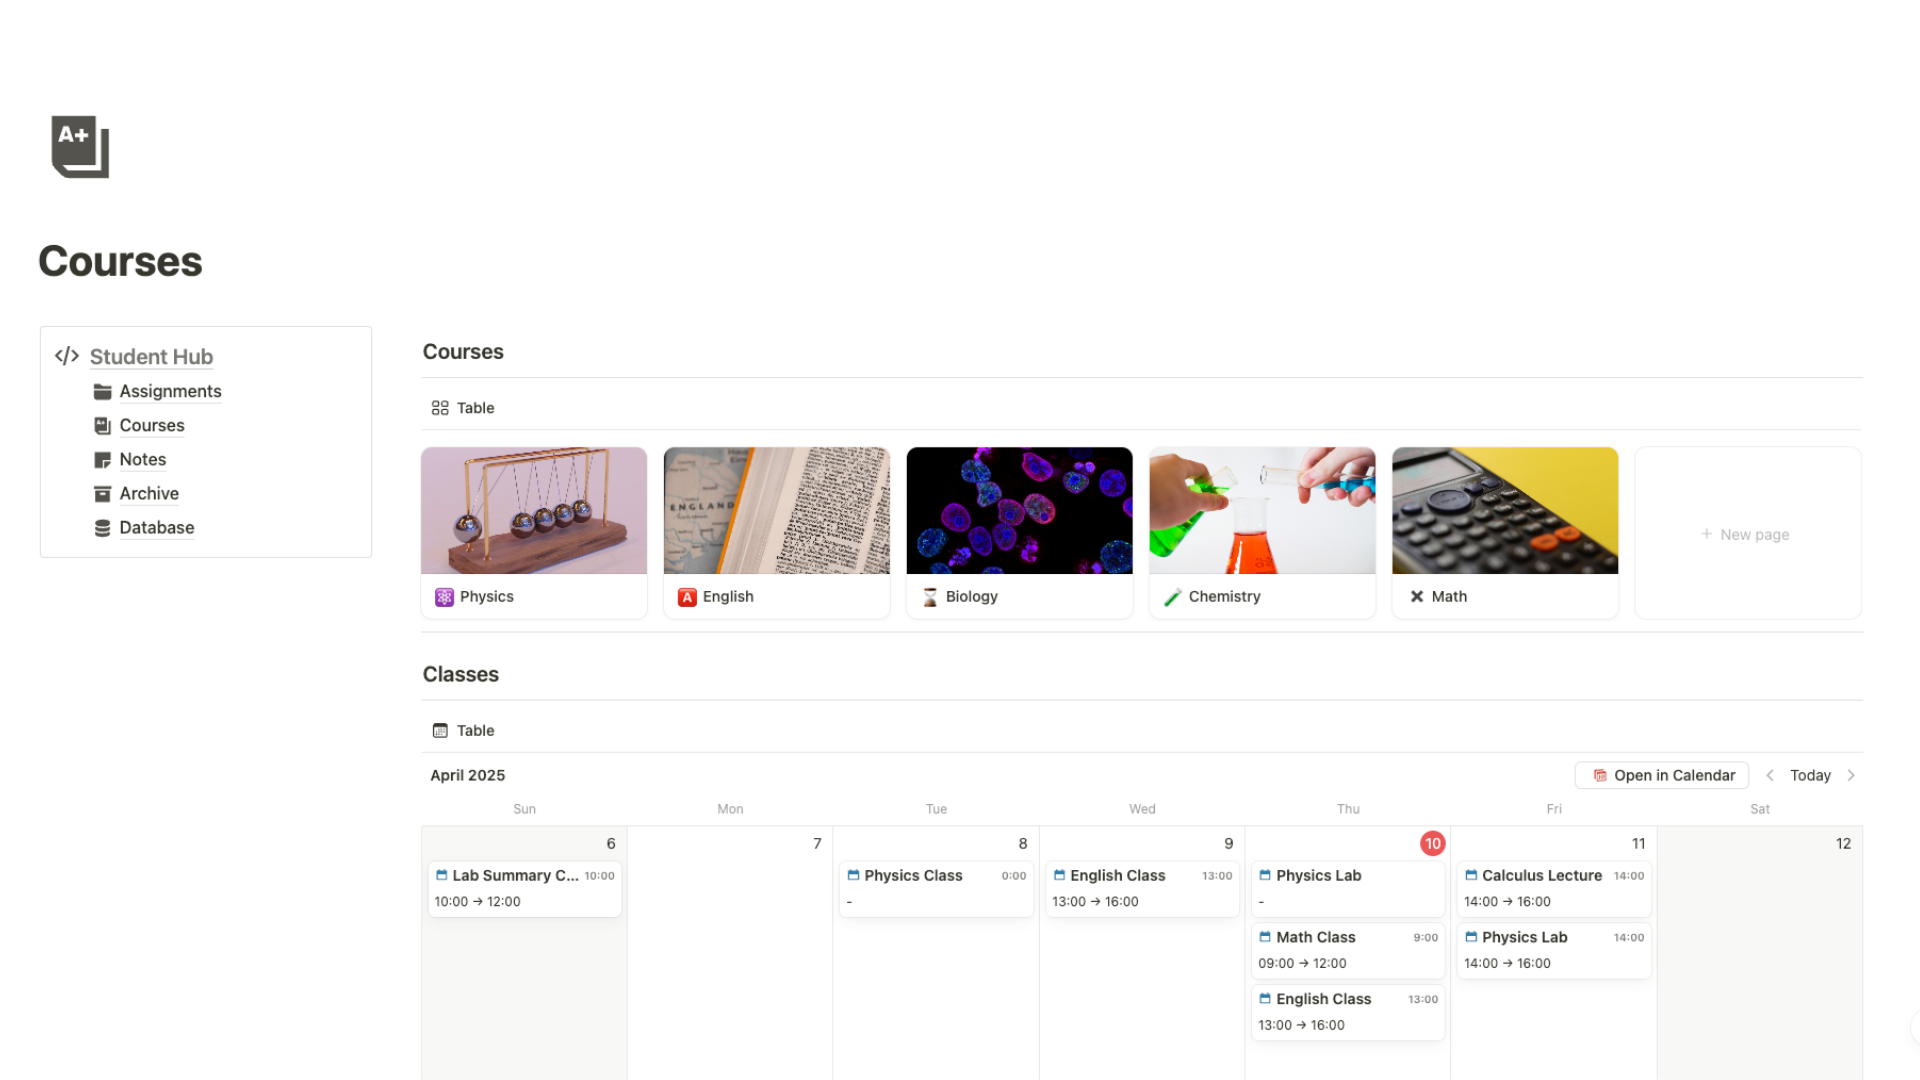
Task: Click the Today button
Action: coord(1811,775)
